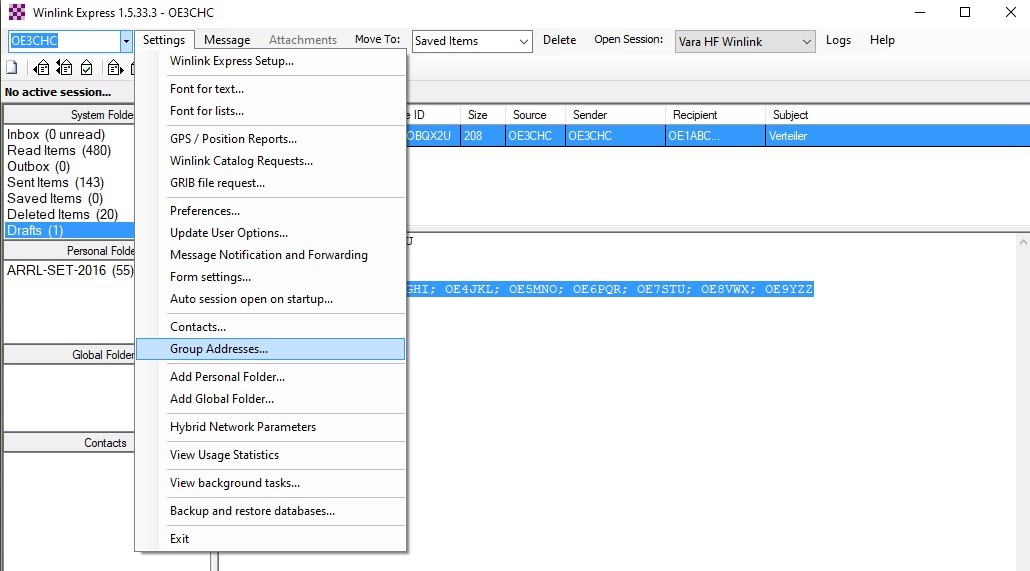
Task: Open the Attachments menu
Action: pos(303,40)
